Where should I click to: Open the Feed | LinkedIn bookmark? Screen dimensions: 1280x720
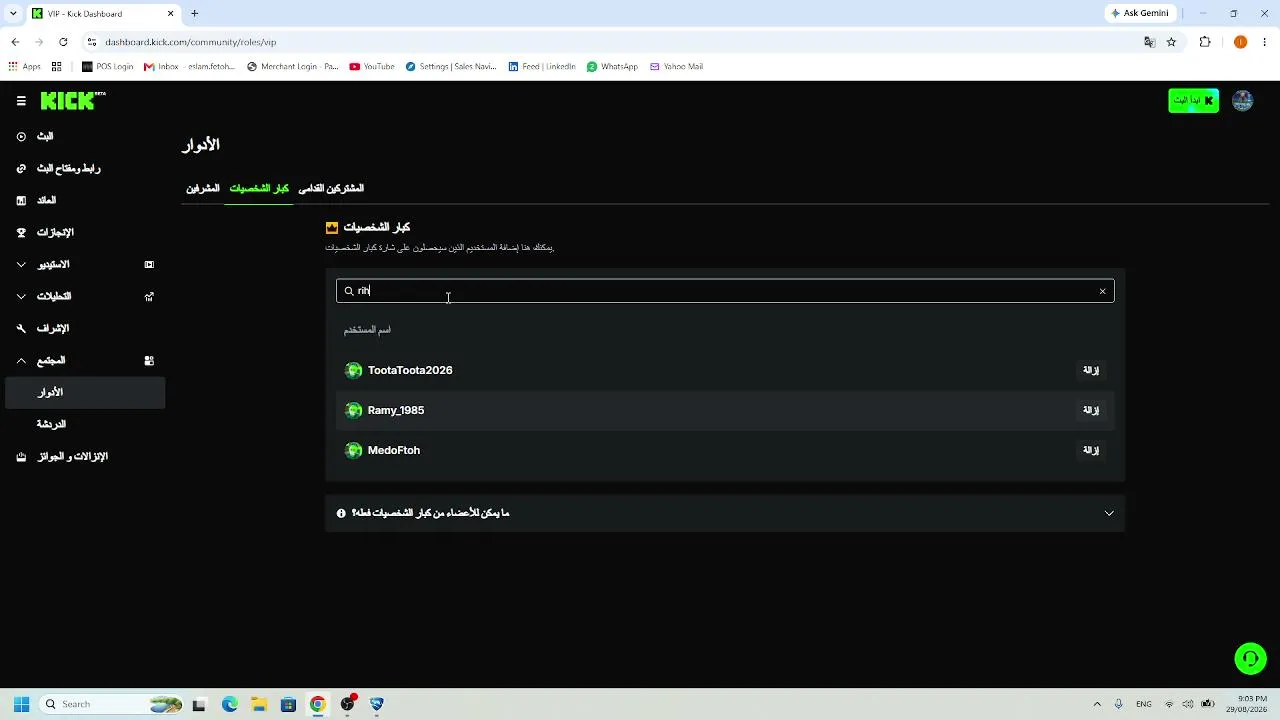pos(542,67)
